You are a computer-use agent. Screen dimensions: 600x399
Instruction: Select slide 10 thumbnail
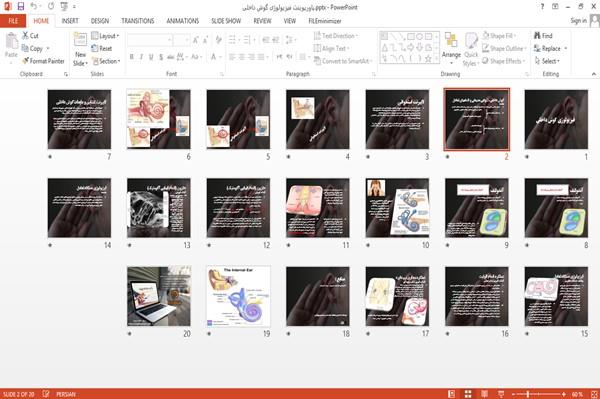397,208
